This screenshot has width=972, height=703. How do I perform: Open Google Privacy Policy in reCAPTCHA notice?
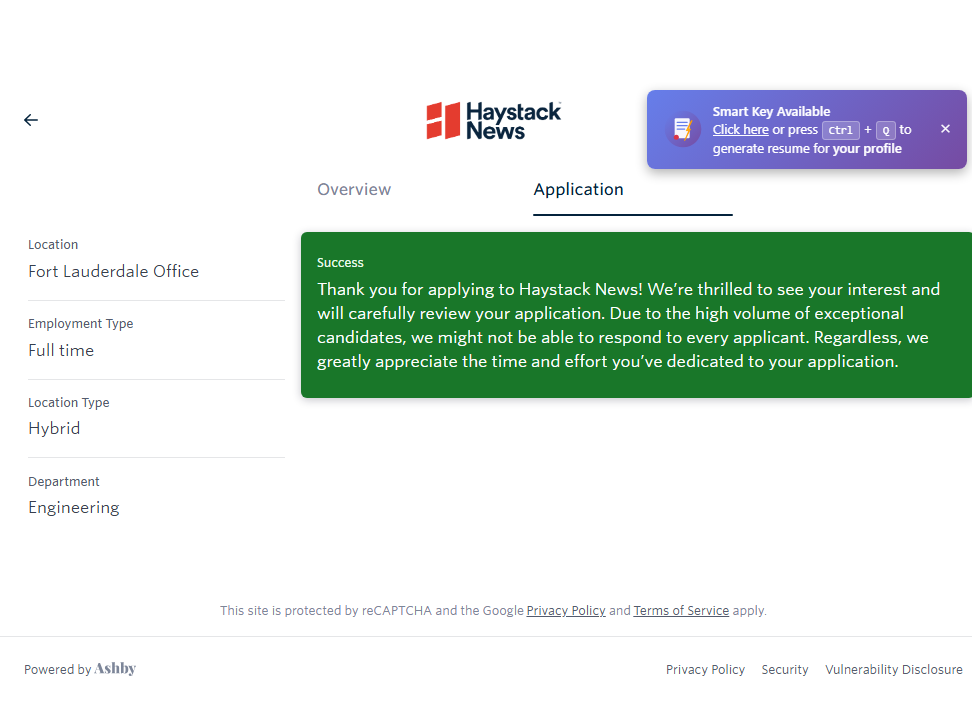[566, 610]
